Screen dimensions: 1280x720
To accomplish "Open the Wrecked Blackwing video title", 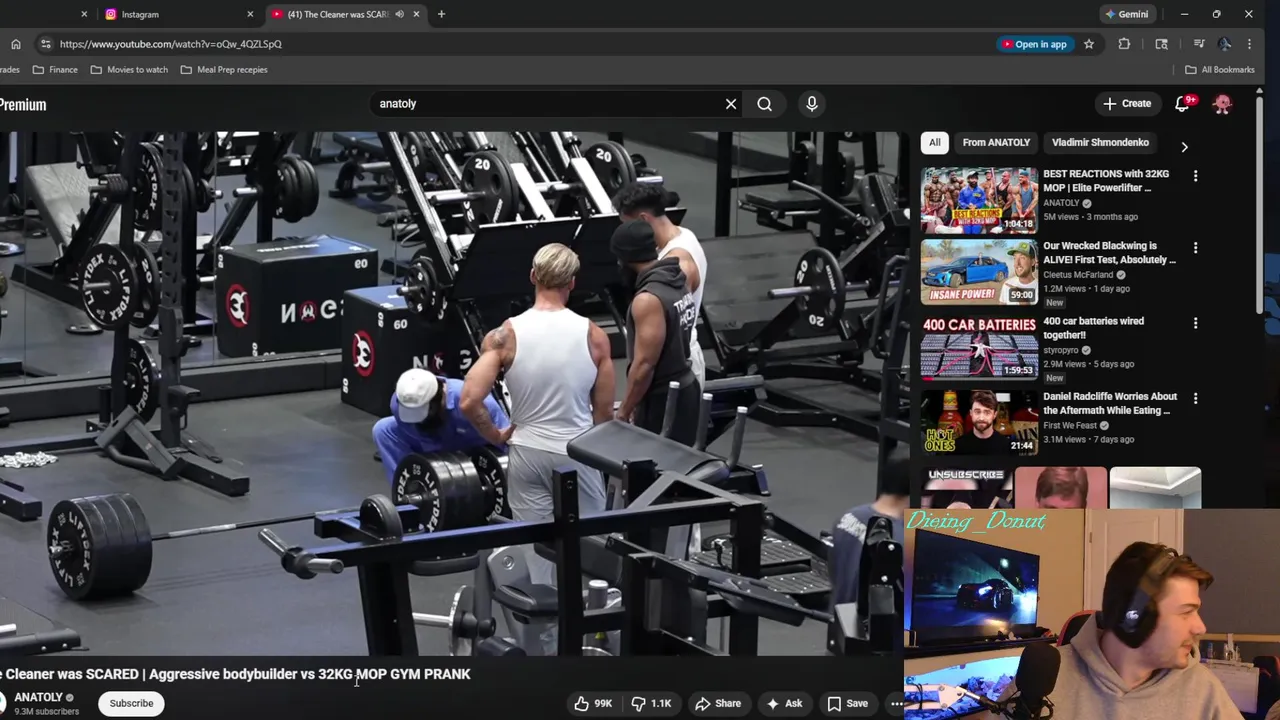I will (x=1109, y=253).
